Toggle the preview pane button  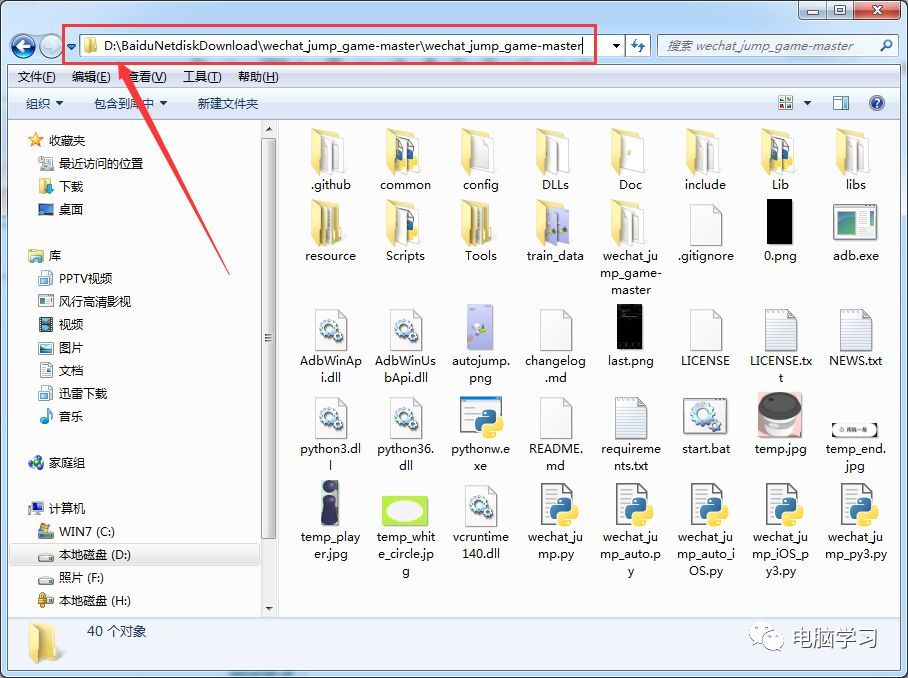point(841,103)
